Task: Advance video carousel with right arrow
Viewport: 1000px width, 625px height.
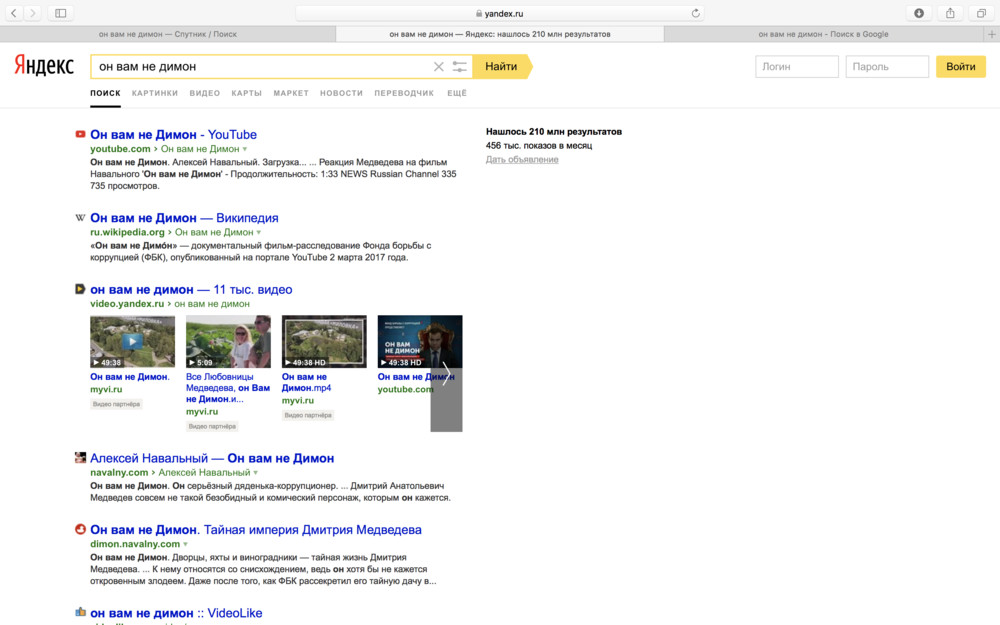Action: tap(446, 374)
